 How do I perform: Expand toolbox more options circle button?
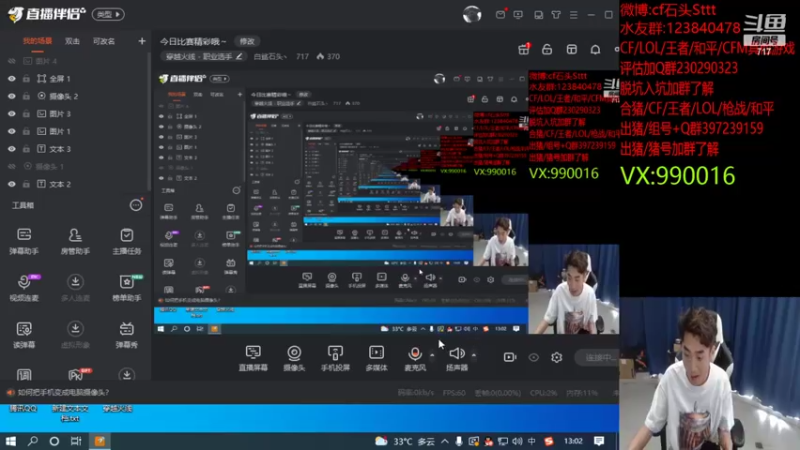[x=136, y=205]
